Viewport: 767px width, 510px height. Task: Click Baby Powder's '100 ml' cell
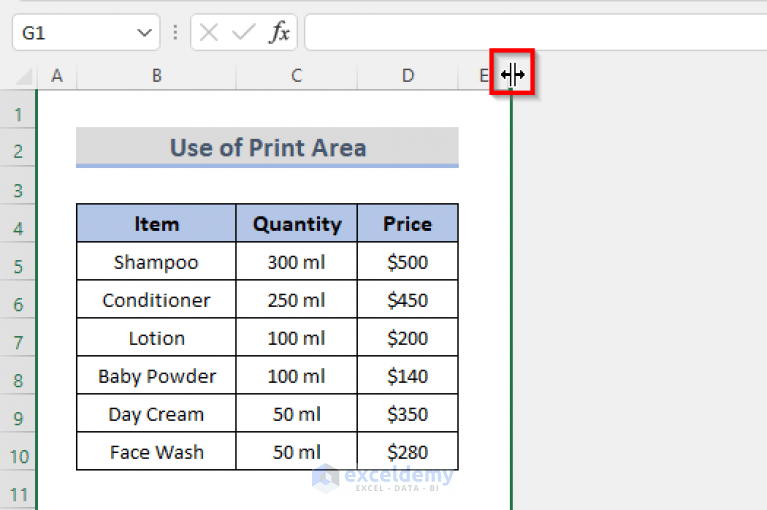tap(296, 376)
